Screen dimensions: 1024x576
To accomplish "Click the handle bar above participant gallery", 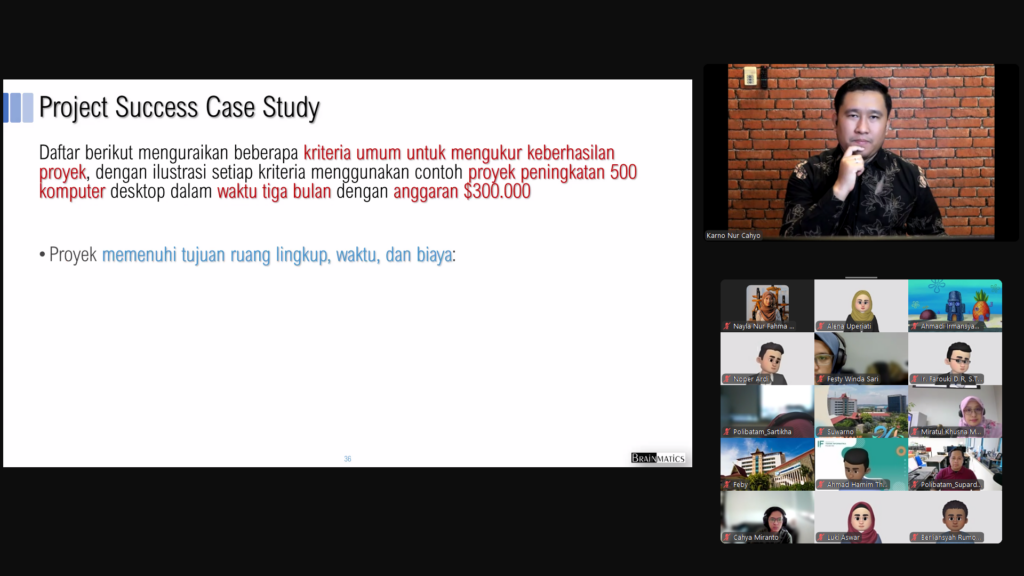I will [x=861, y=277].
